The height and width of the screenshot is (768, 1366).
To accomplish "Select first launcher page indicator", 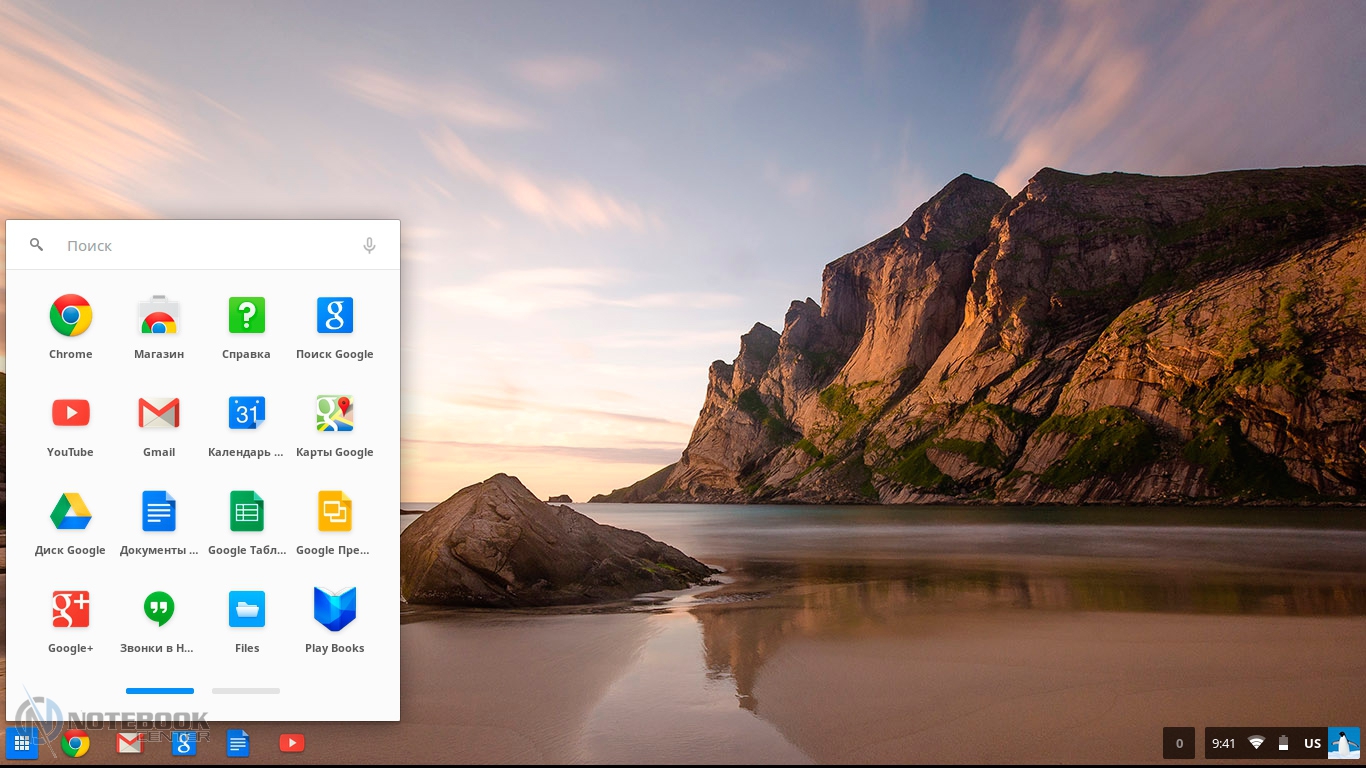I will pos(160,691).
